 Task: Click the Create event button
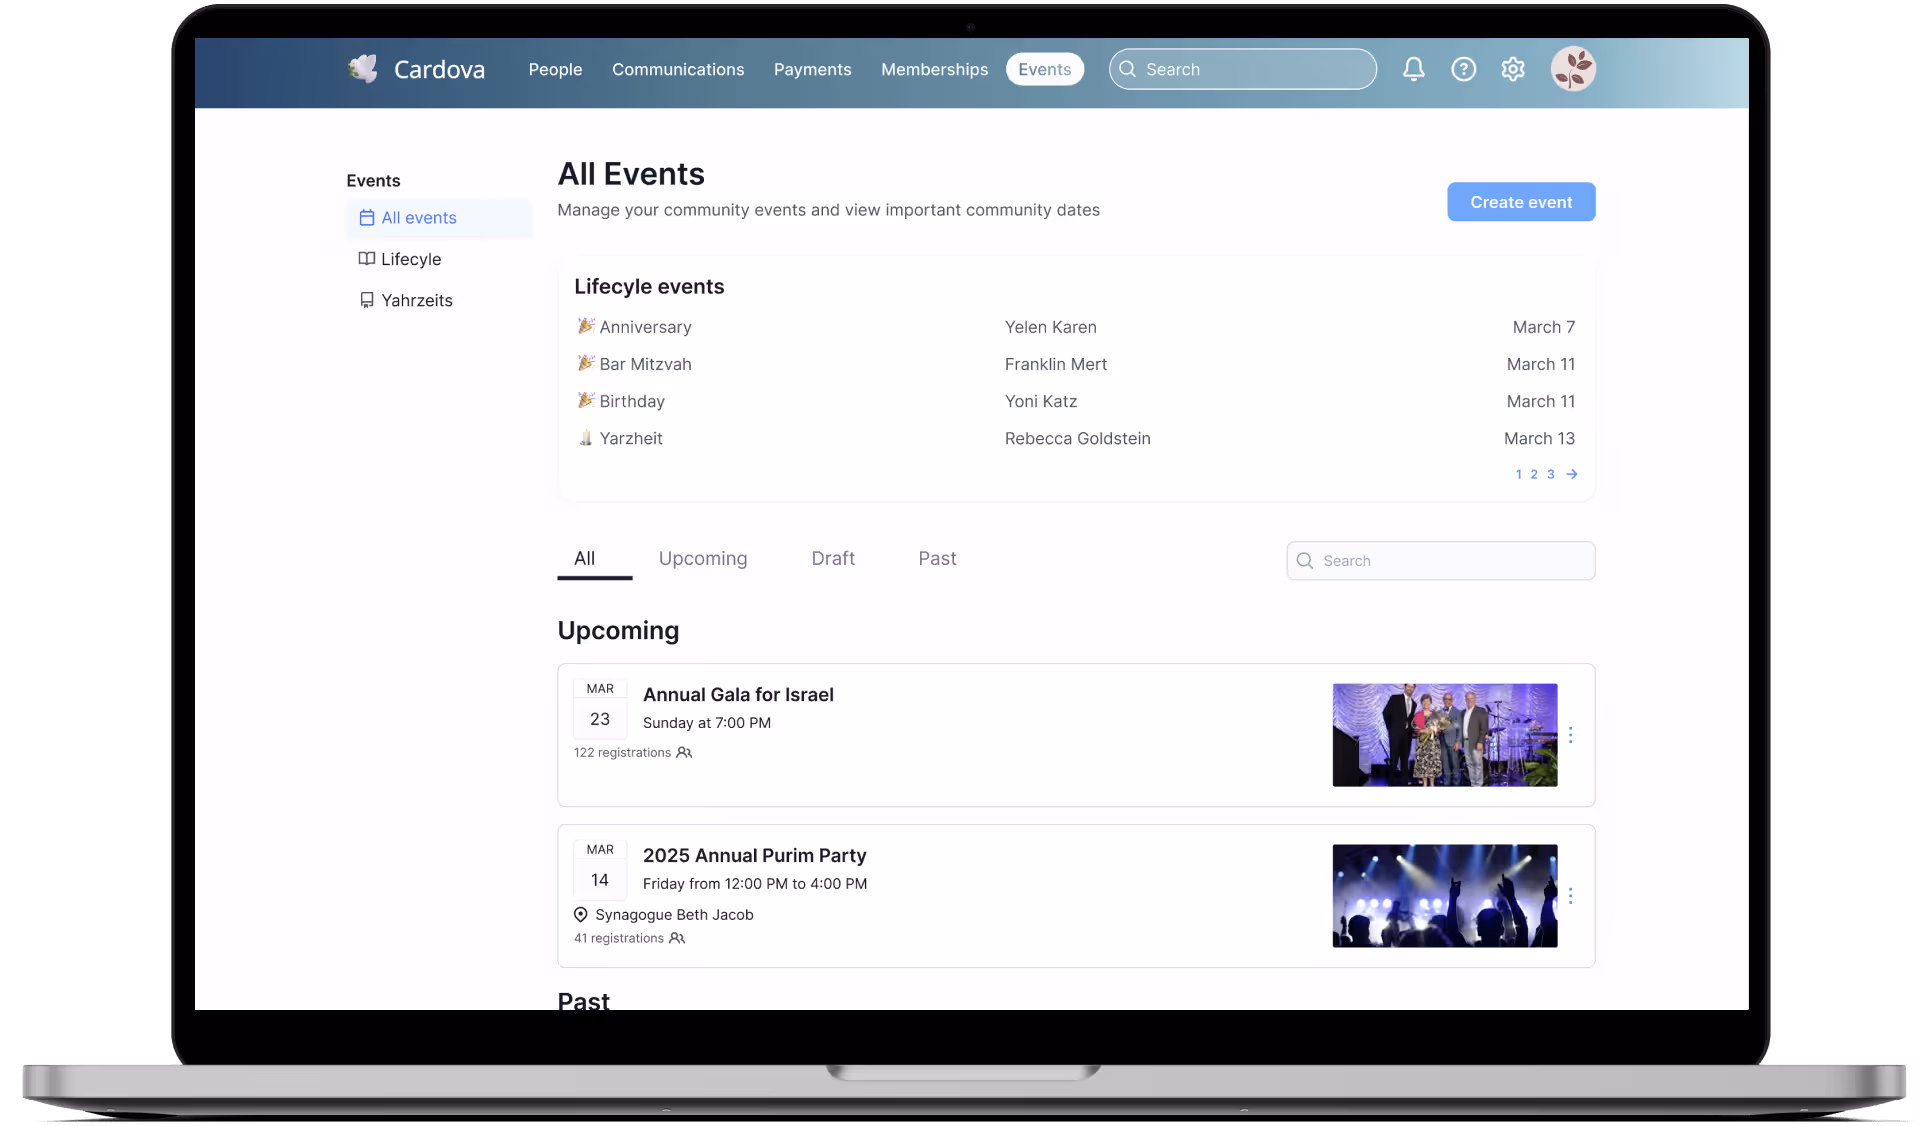tap(1521, 202)
